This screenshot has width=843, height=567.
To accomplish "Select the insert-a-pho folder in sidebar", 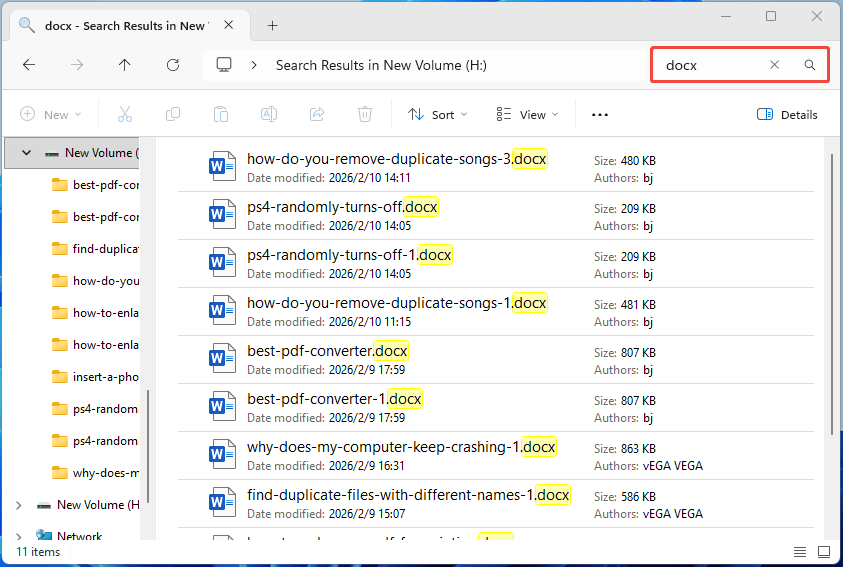I will click(95, 377).
